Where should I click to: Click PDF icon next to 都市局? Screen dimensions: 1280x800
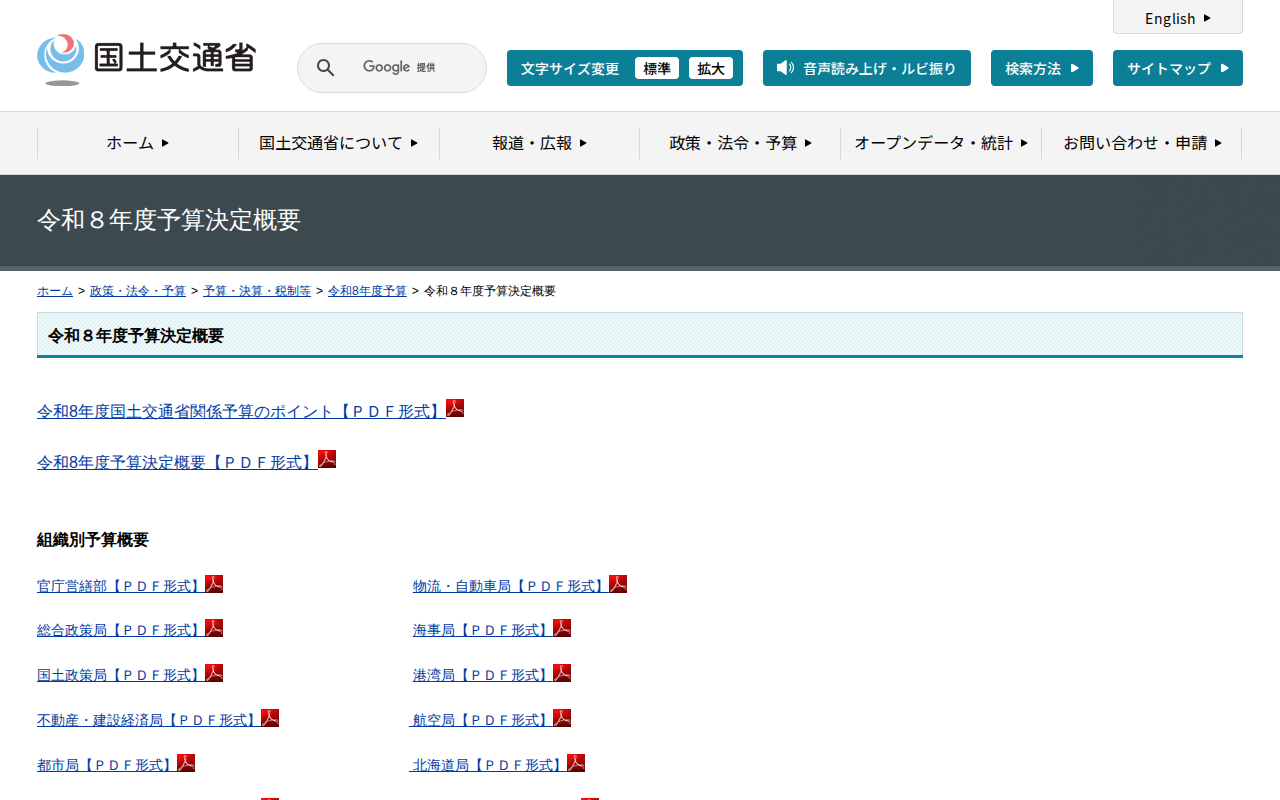pyautogui.click(x=186, y=763)
